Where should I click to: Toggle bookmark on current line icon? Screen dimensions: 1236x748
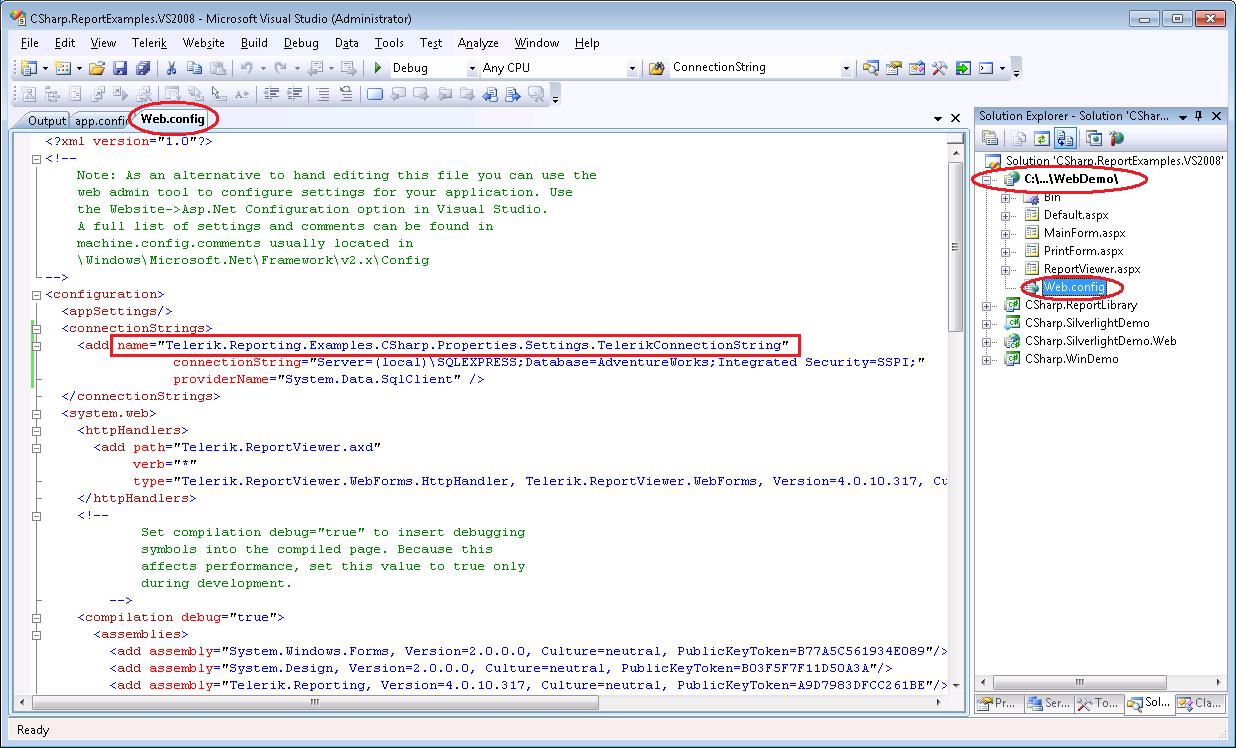375,94
